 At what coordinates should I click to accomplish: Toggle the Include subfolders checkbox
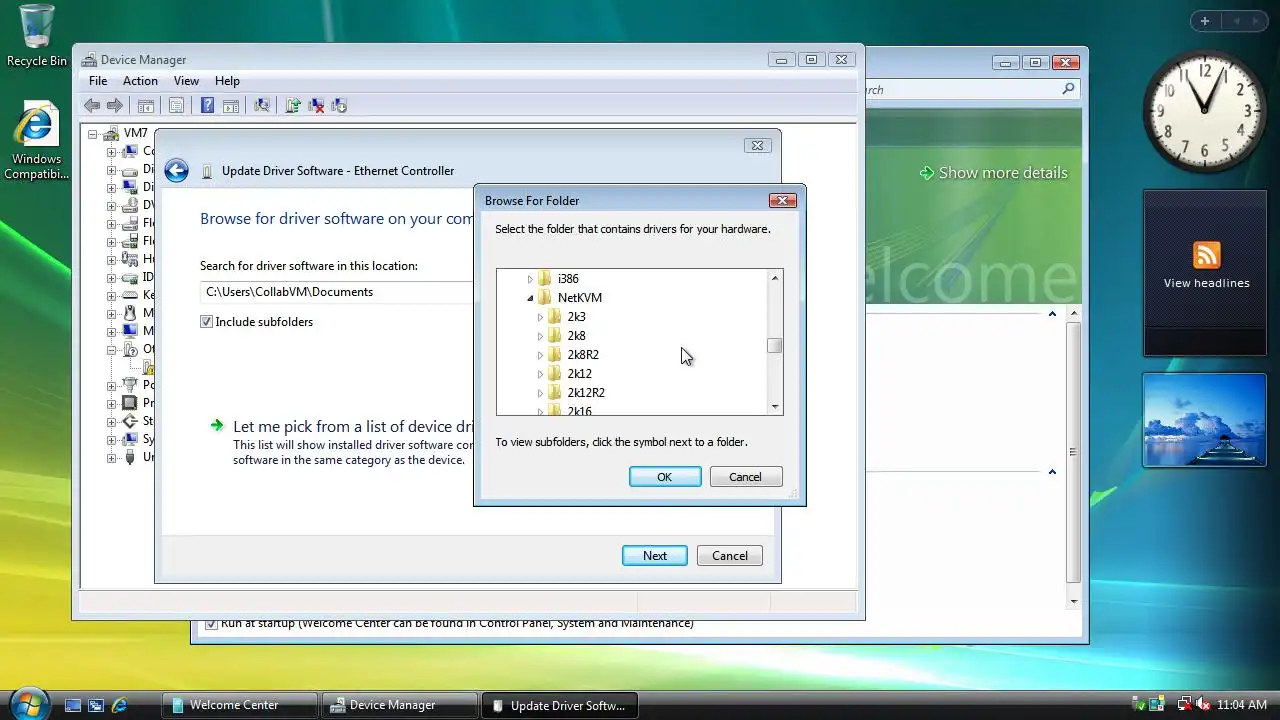pos(207,322)
